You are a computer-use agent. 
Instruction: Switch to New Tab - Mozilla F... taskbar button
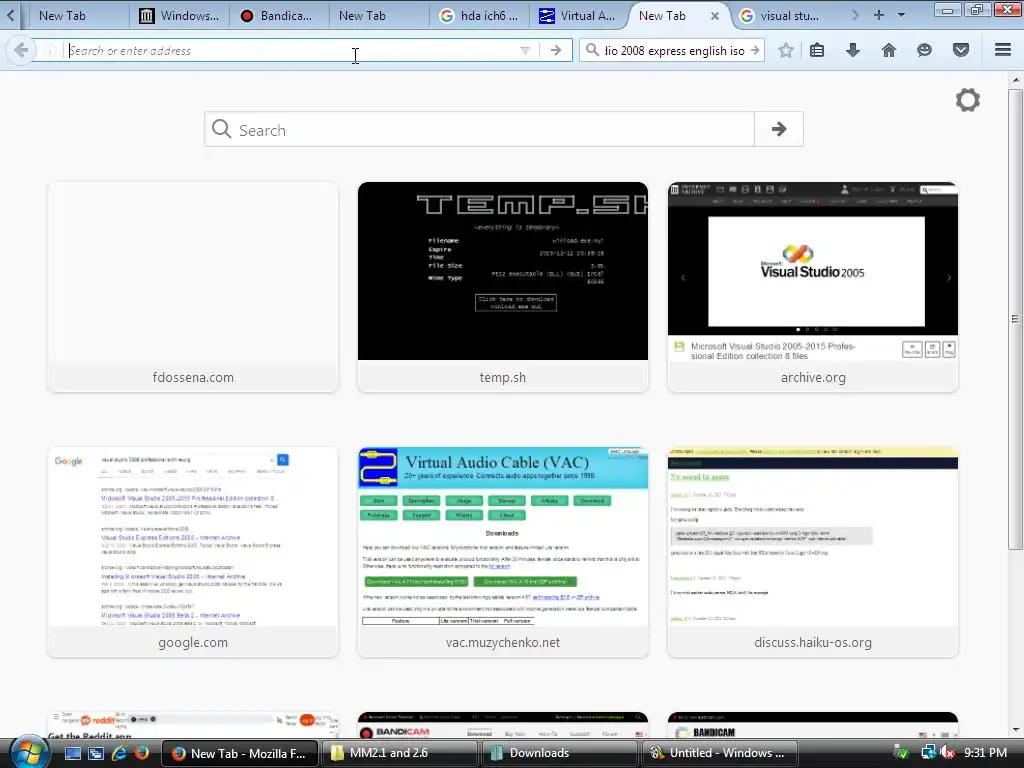point(239,753)
